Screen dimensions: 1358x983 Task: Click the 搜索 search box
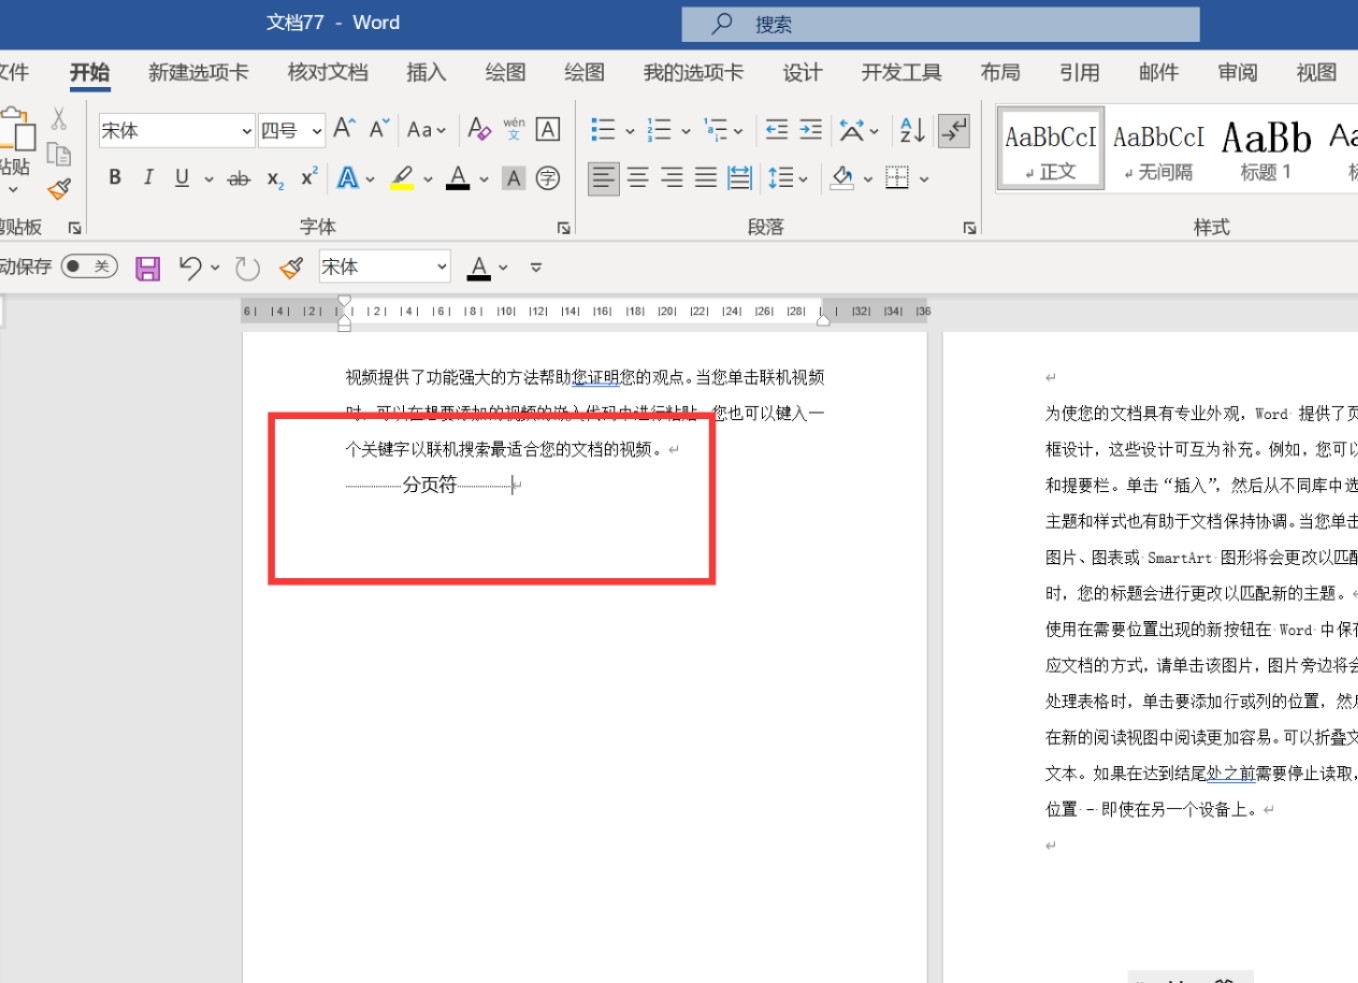pos(941,24)
